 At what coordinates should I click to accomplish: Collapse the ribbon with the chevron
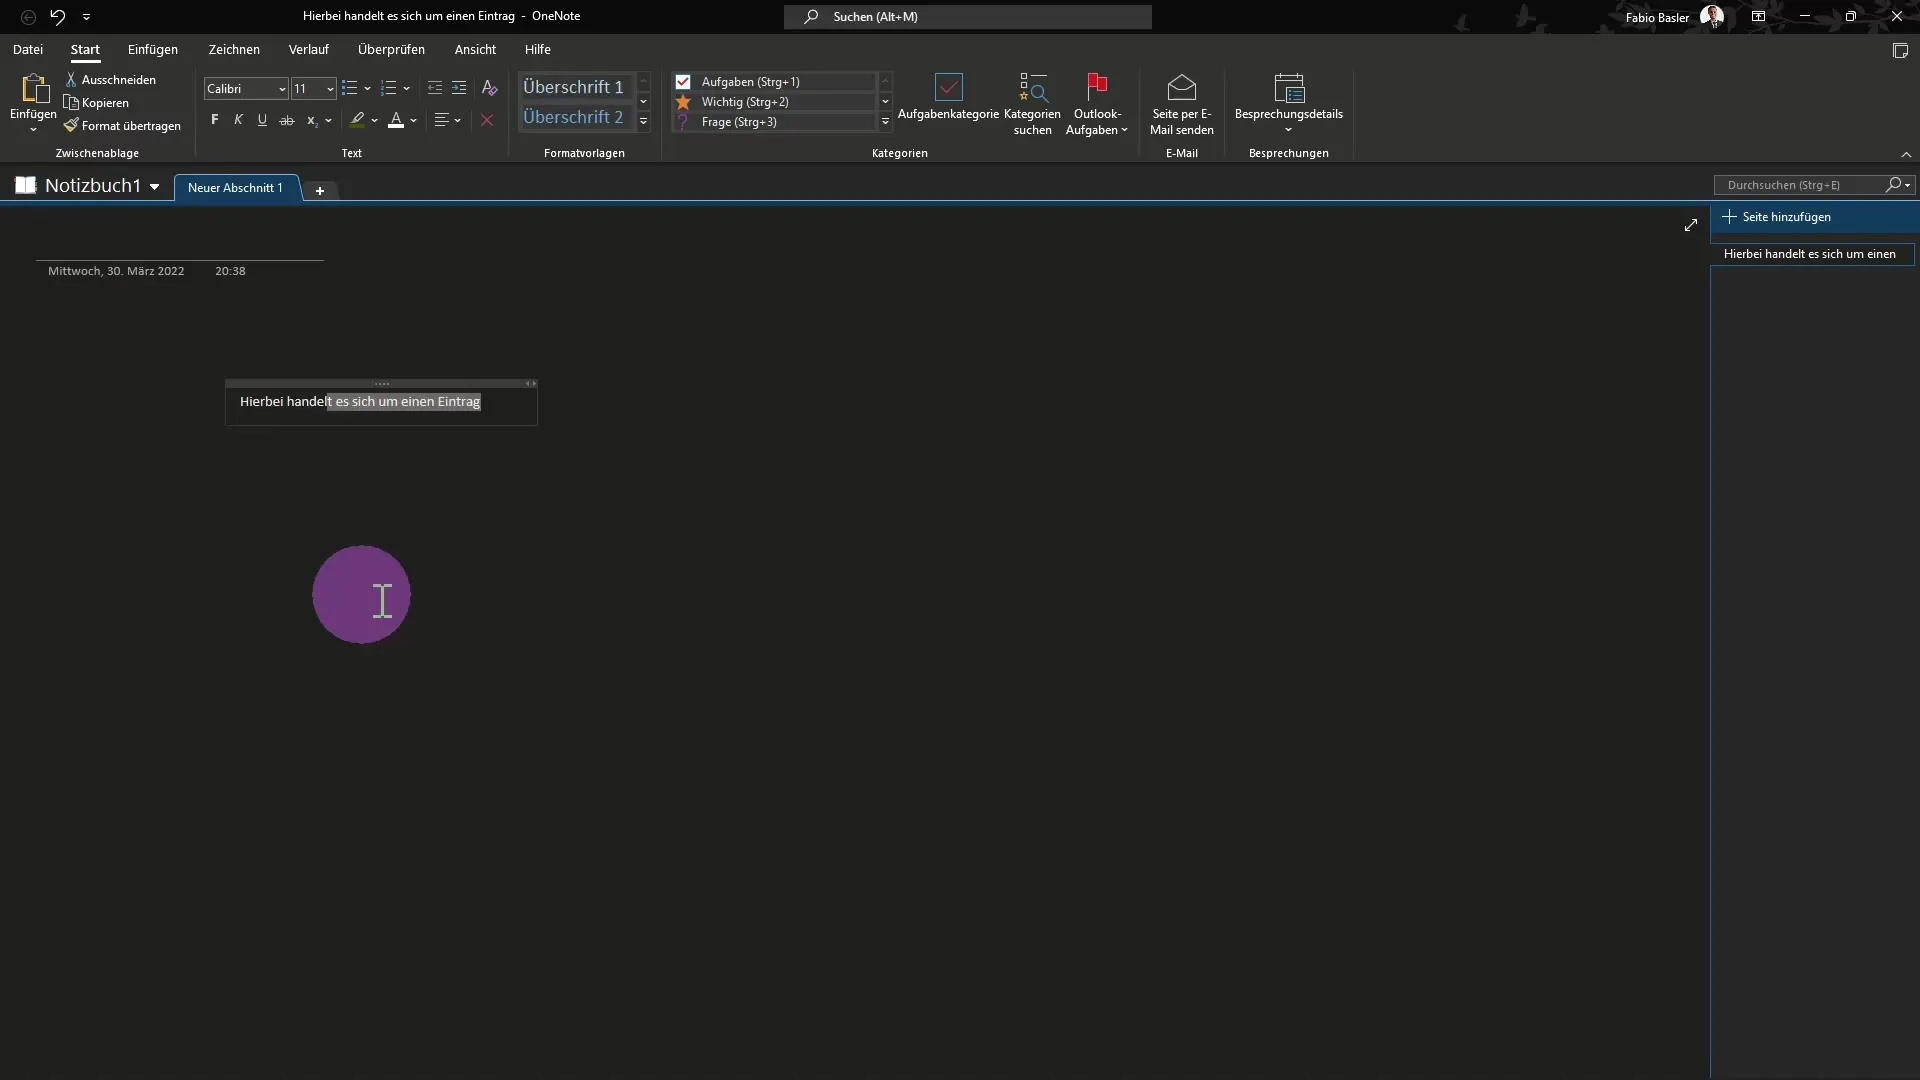(x=1906, y=154)
